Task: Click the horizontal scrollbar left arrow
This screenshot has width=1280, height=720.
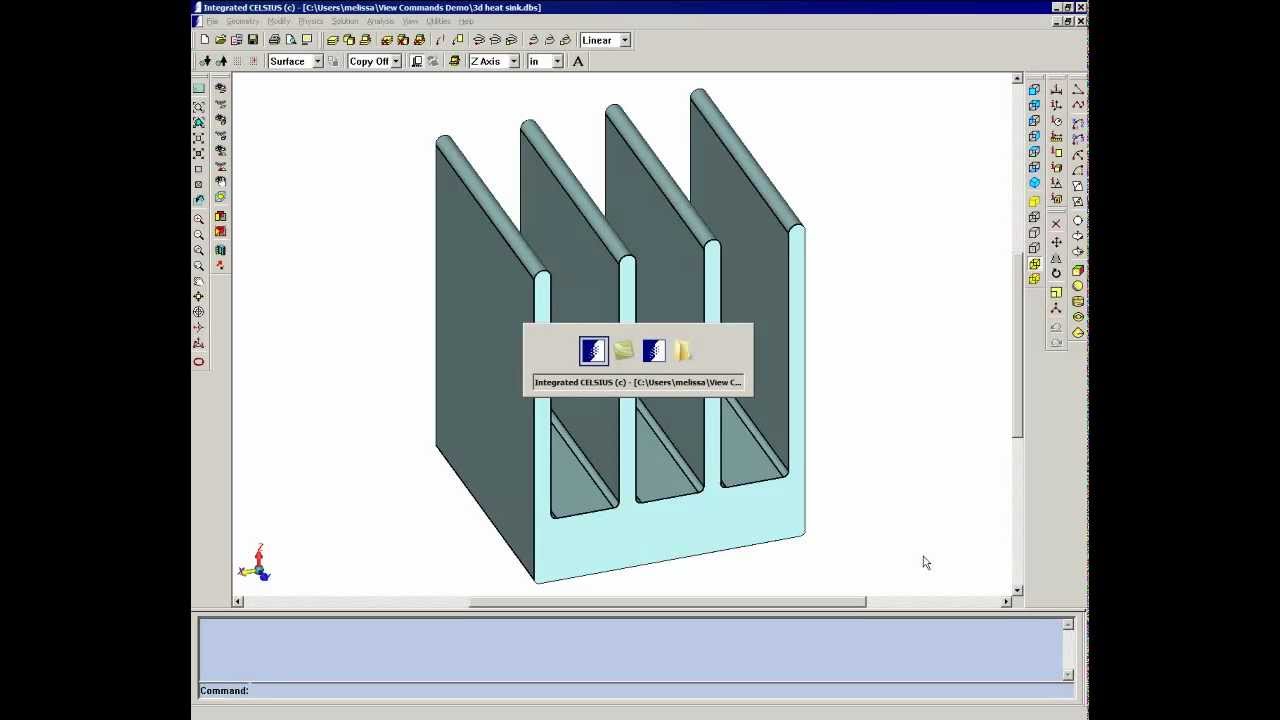Action: pos(238,601)
